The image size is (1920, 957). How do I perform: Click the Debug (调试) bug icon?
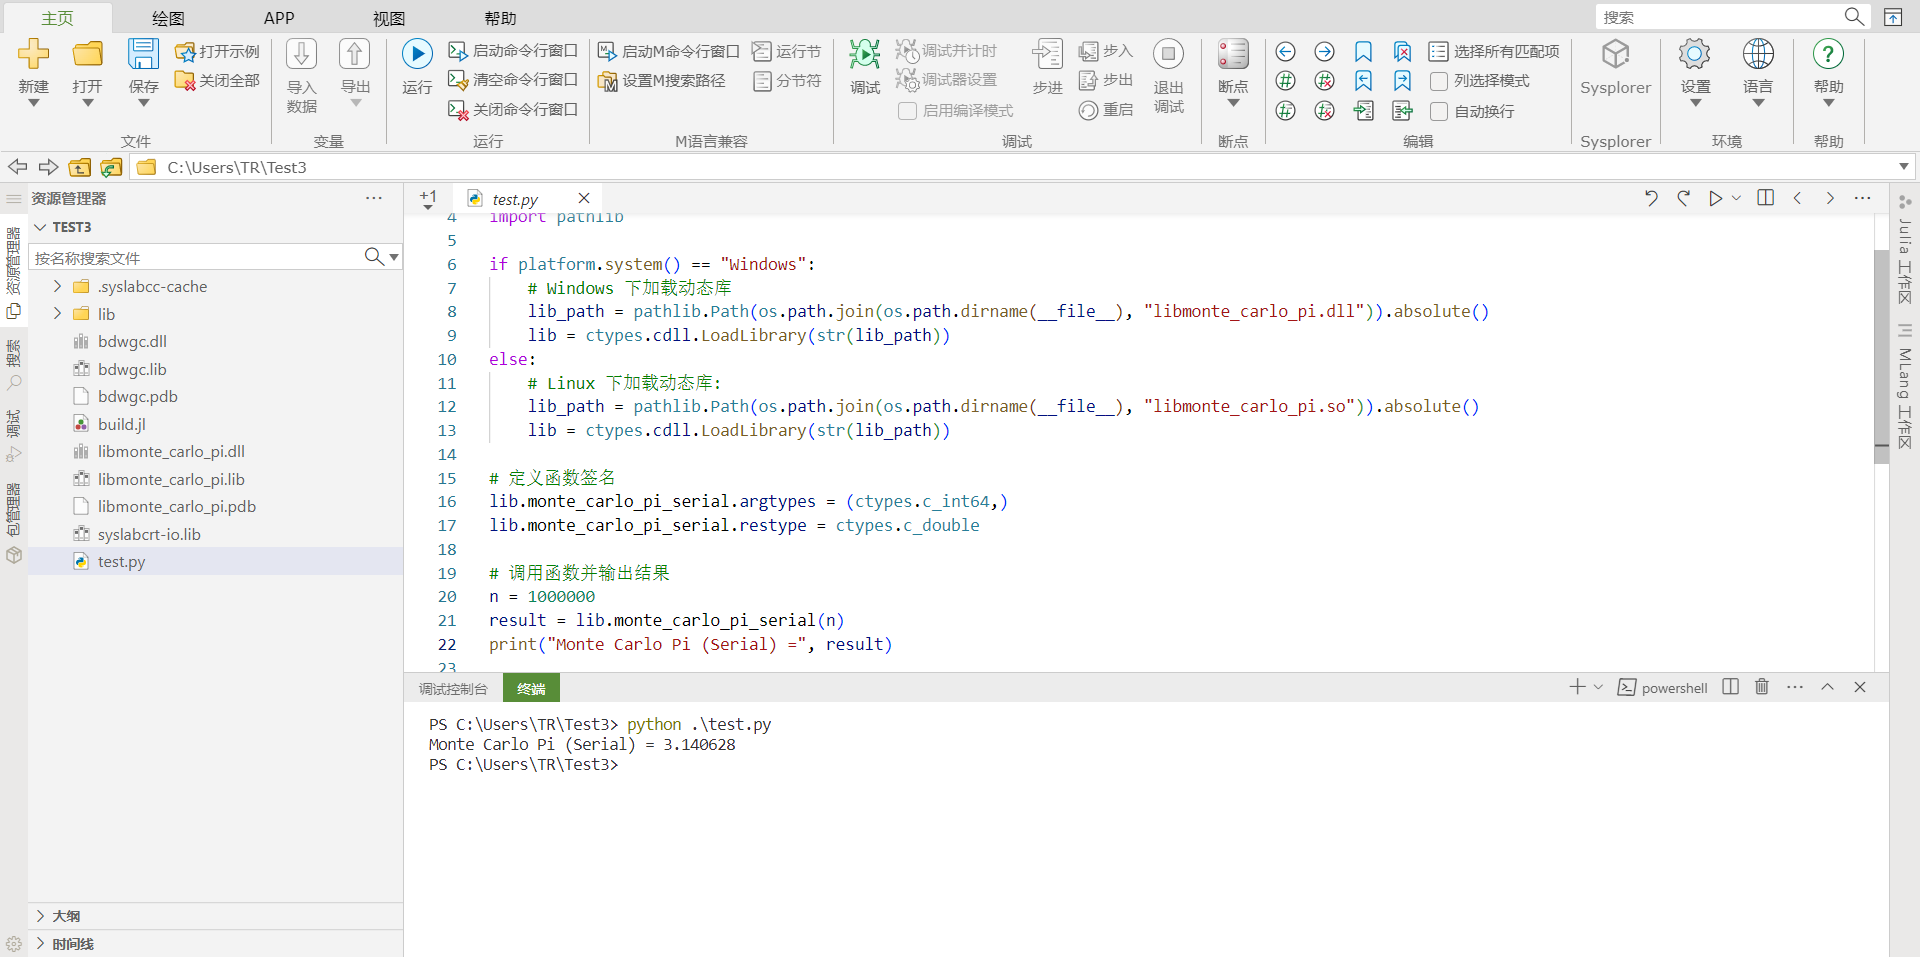point(864,54)
